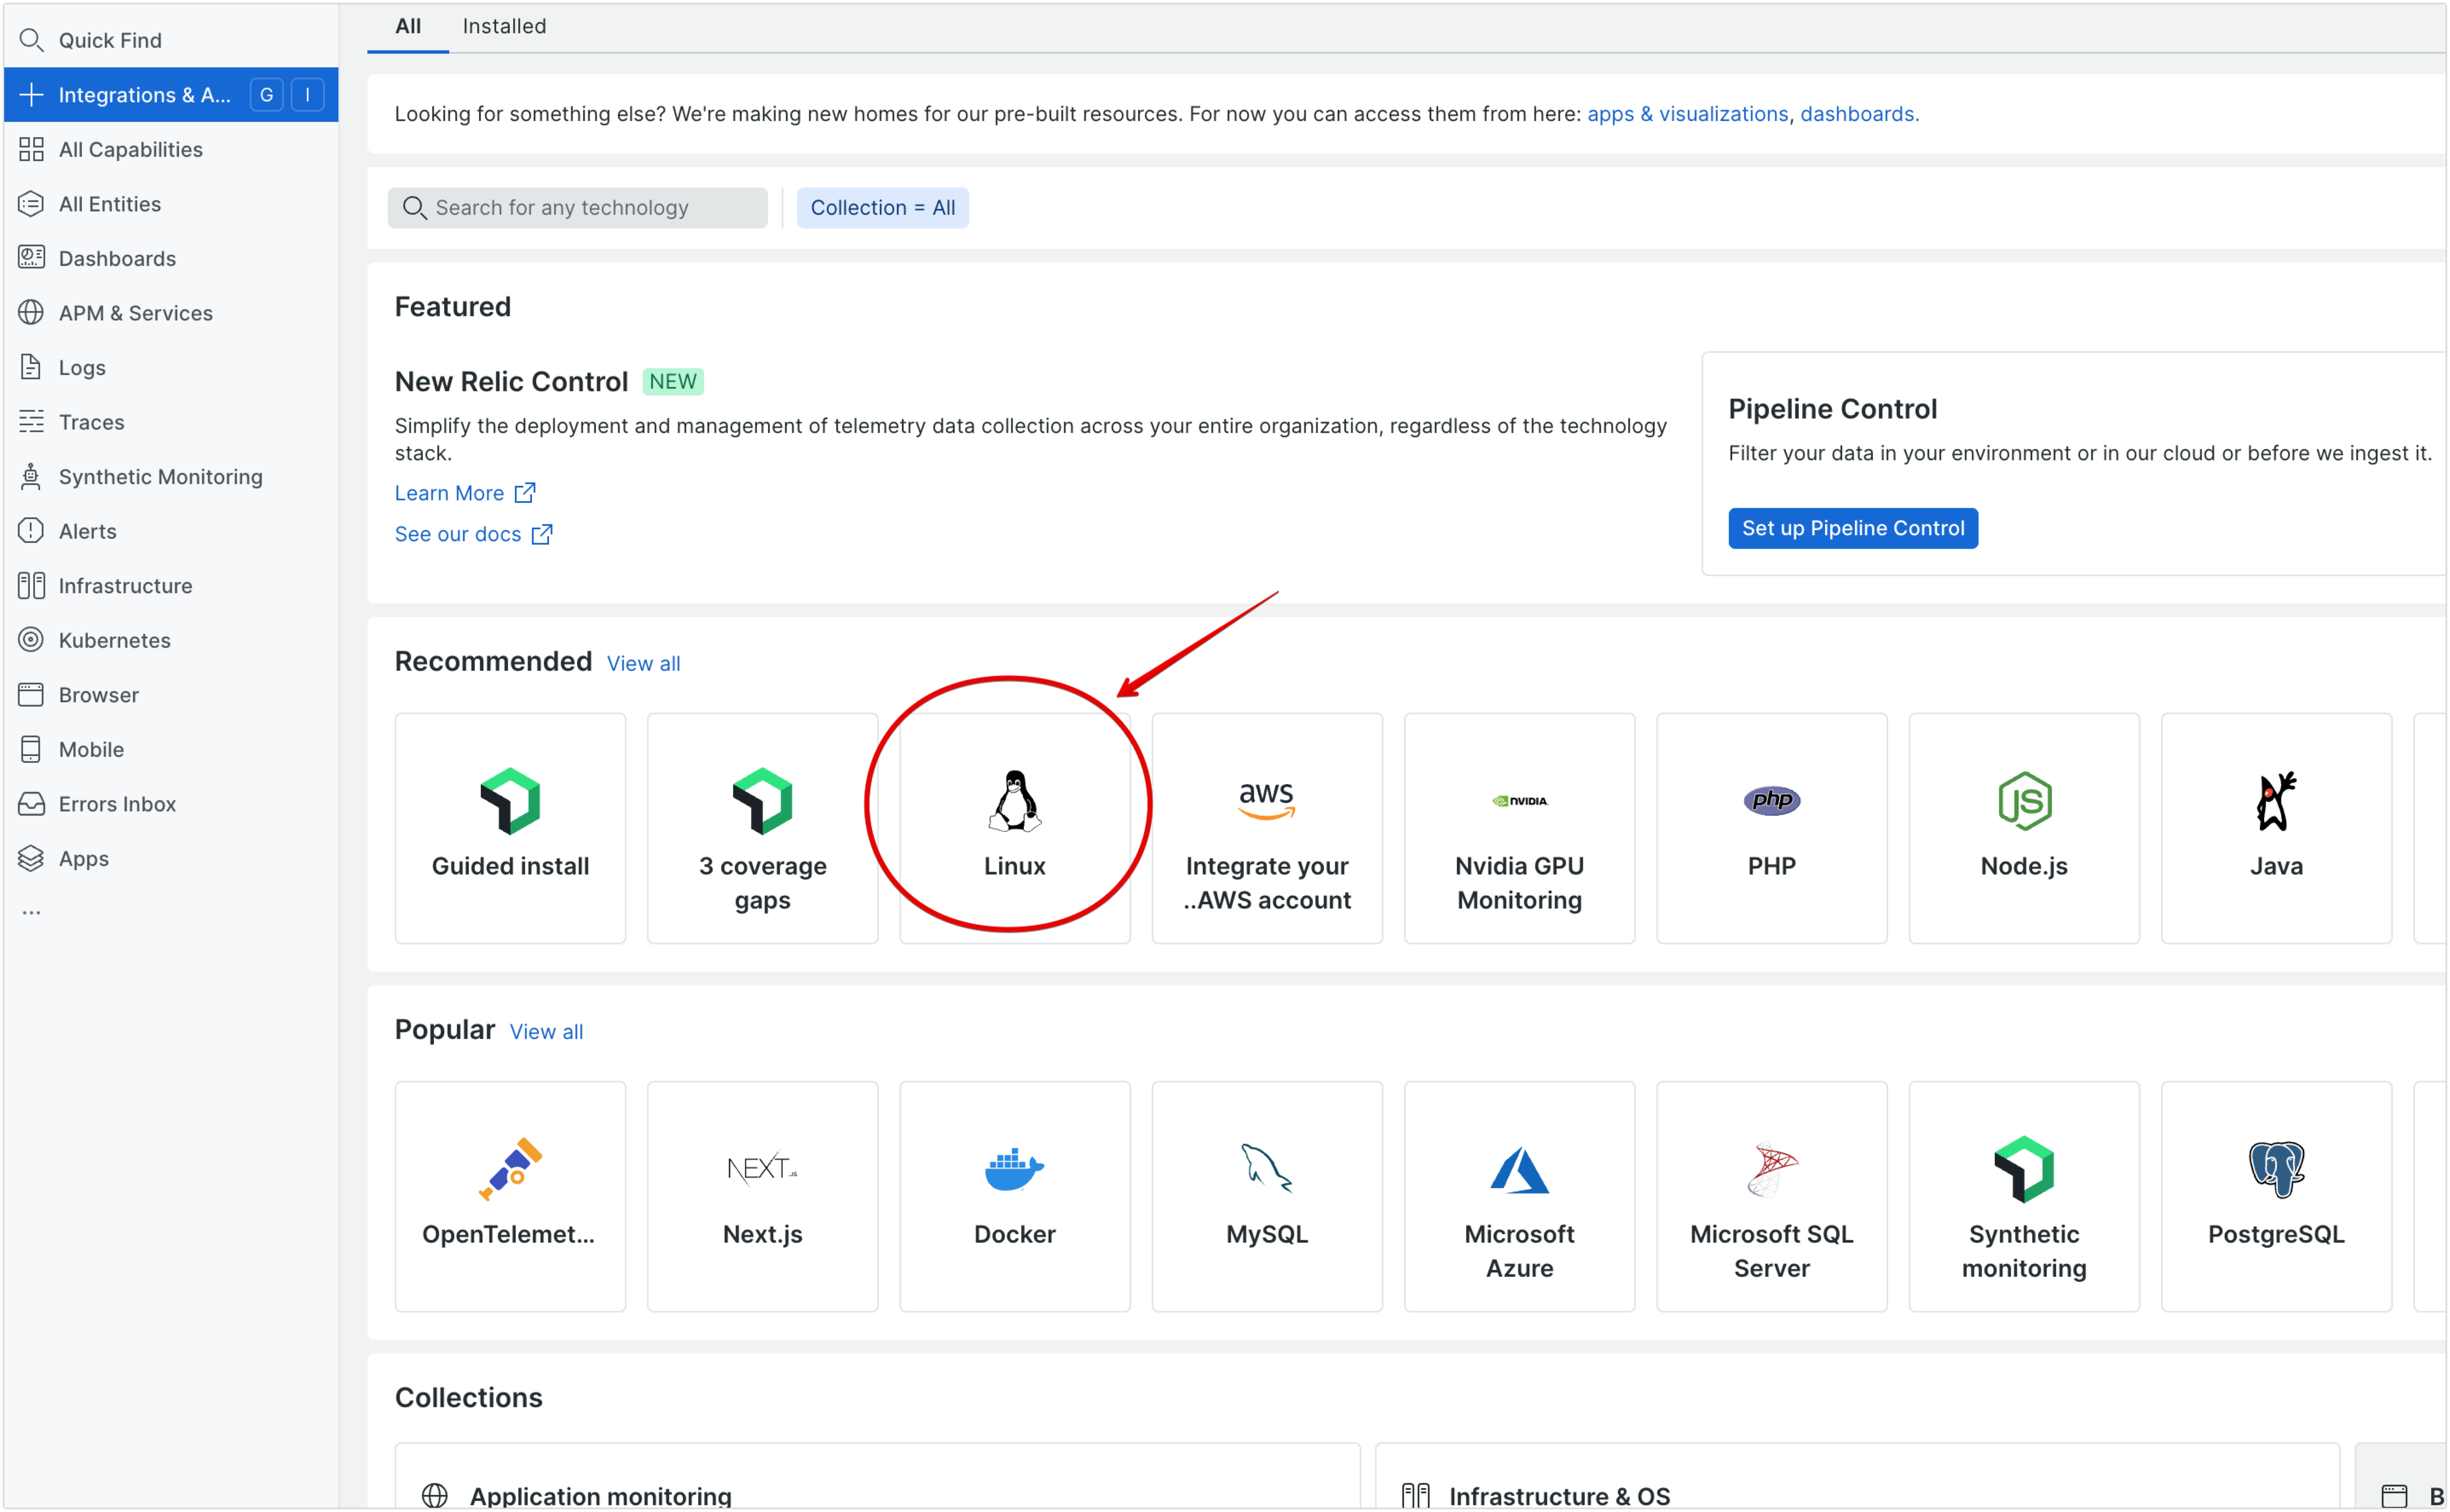This screenshot has height=1512, width=2450.
Task: Select the Java integration tile
Action: [x=2276, y=828]
